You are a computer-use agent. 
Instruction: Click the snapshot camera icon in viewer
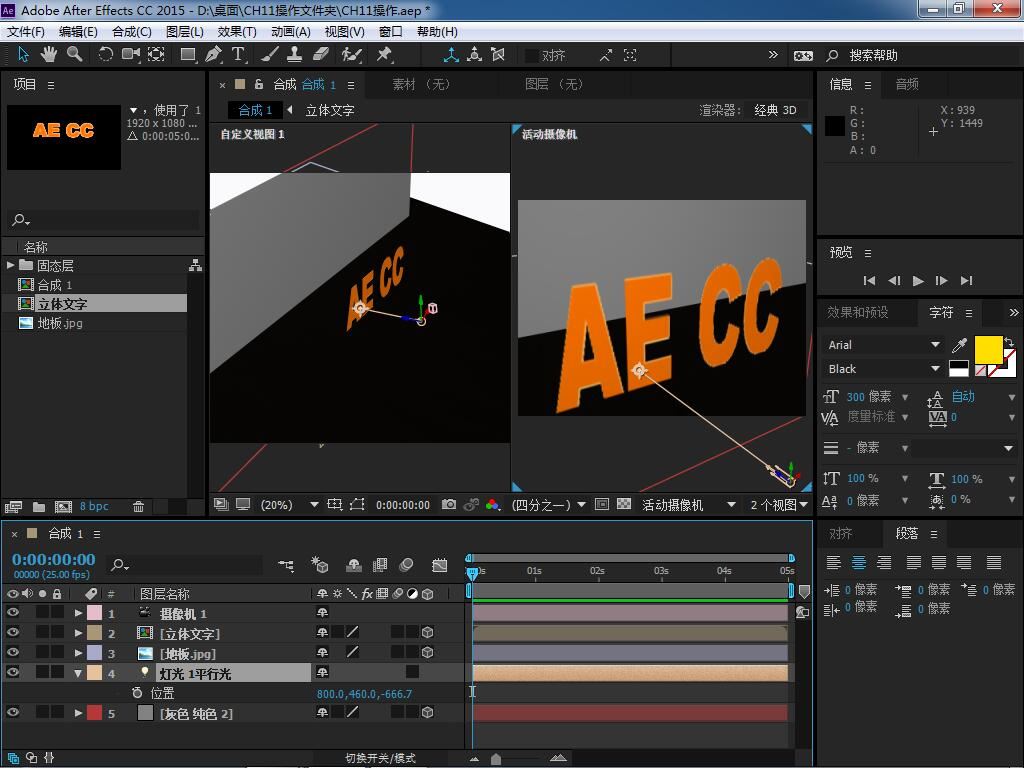449,505
